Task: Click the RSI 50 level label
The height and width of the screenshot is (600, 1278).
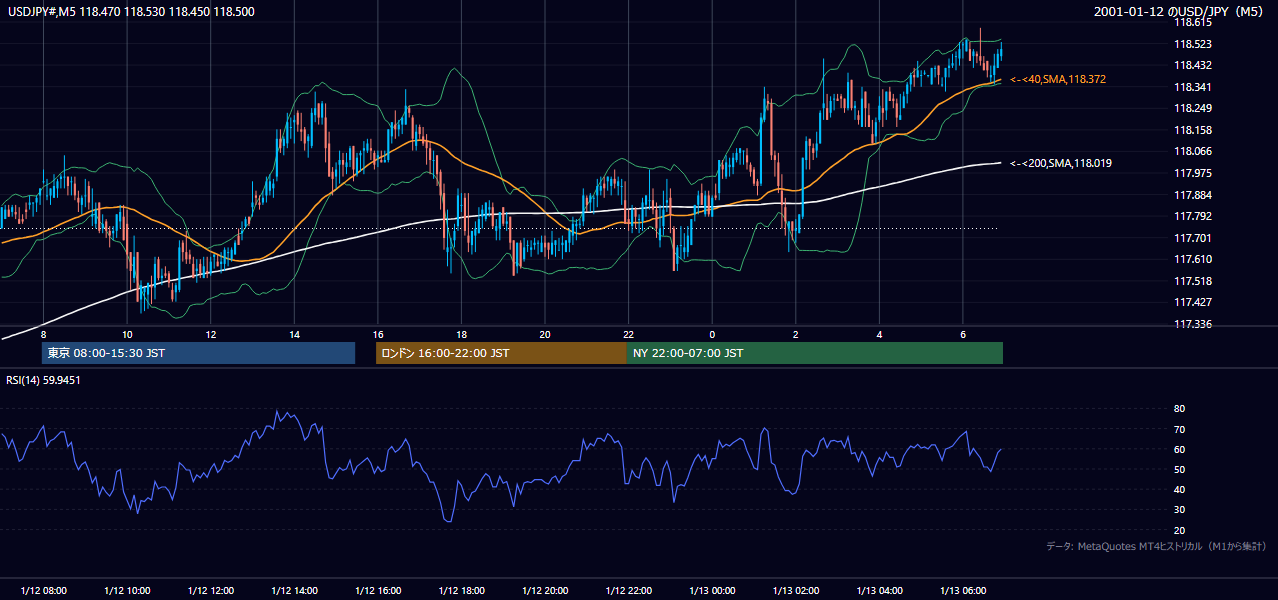Action: click(1179, 469)
